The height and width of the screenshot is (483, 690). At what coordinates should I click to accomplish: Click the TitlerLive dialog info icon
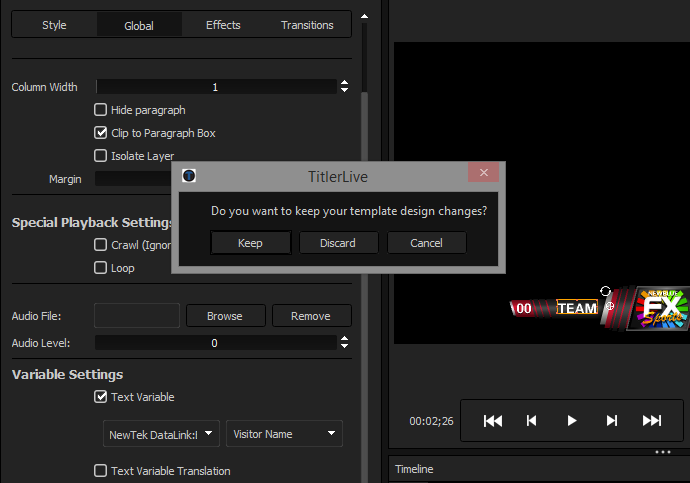(189, 176)
